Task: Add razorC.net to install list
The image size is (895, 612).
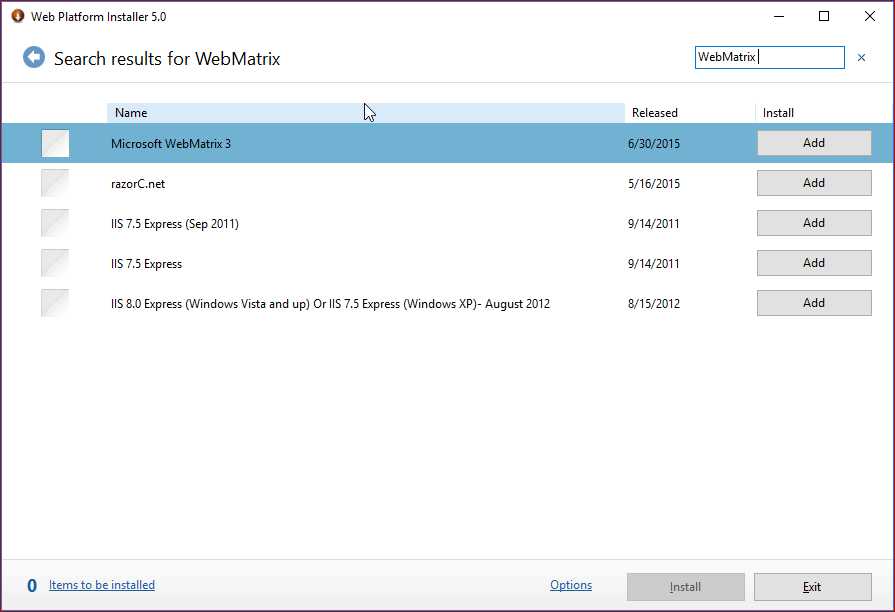Action: coord(814,183)
